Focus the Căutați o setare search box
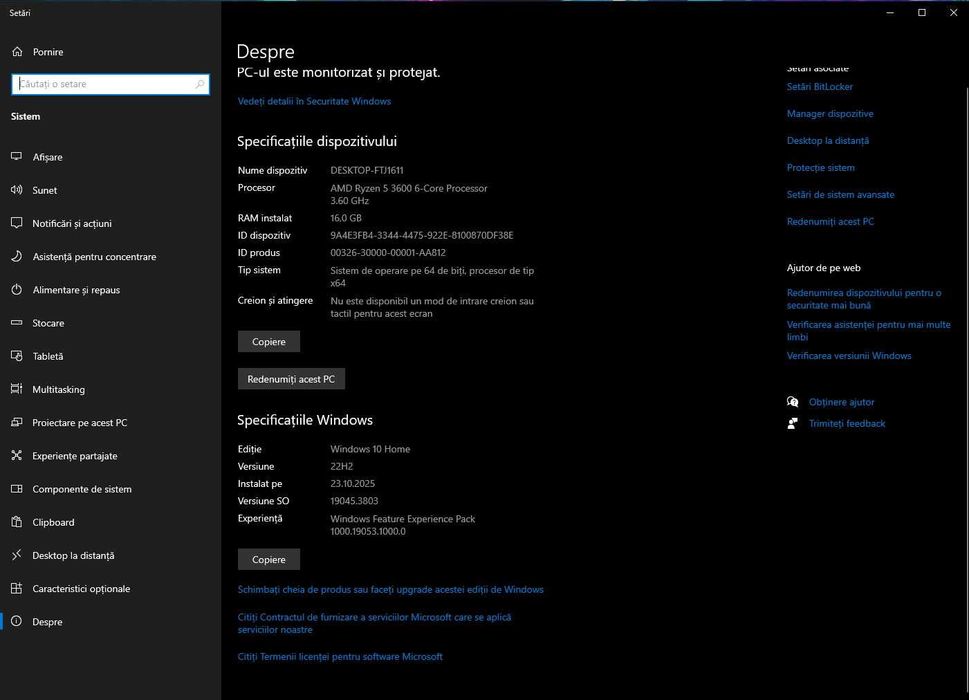 tap(110, 84)
